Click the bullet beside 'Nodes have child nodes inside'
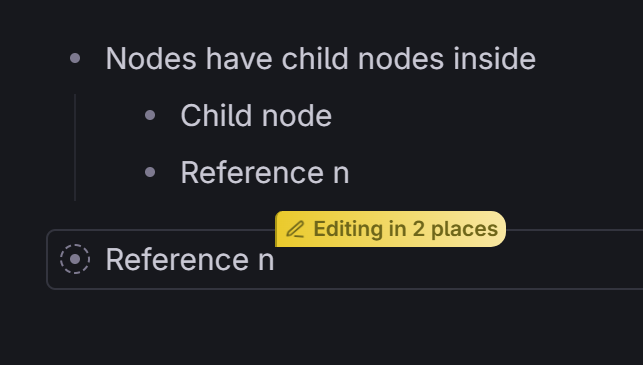The height and width of the screenshot is (365, 643). pos(75,58)
